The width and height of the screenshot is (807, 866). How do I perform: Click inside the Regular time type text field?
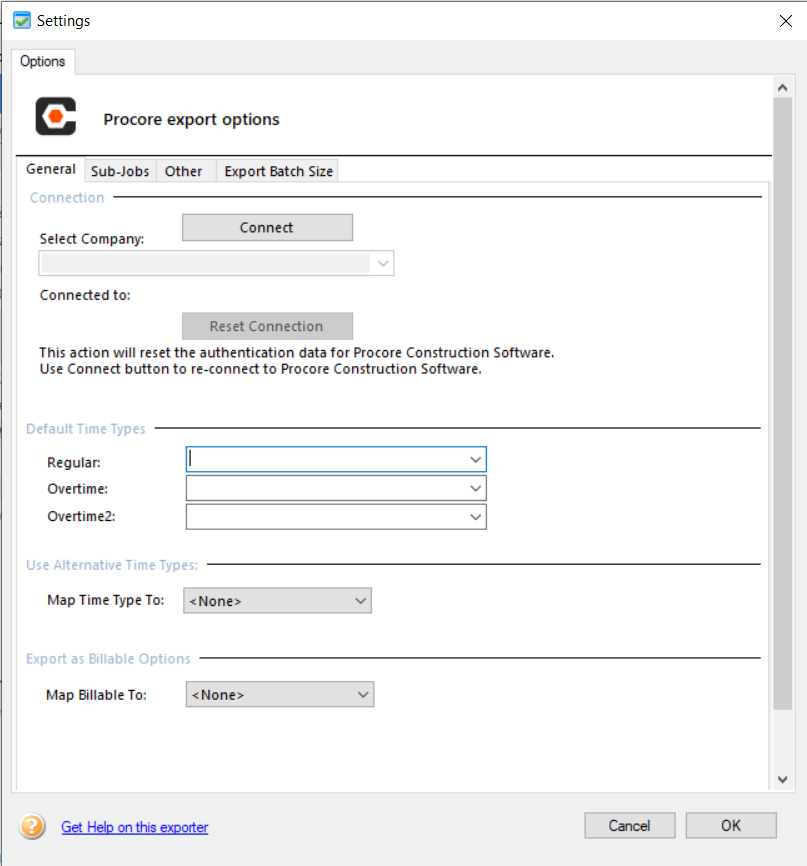pos(326,460)
